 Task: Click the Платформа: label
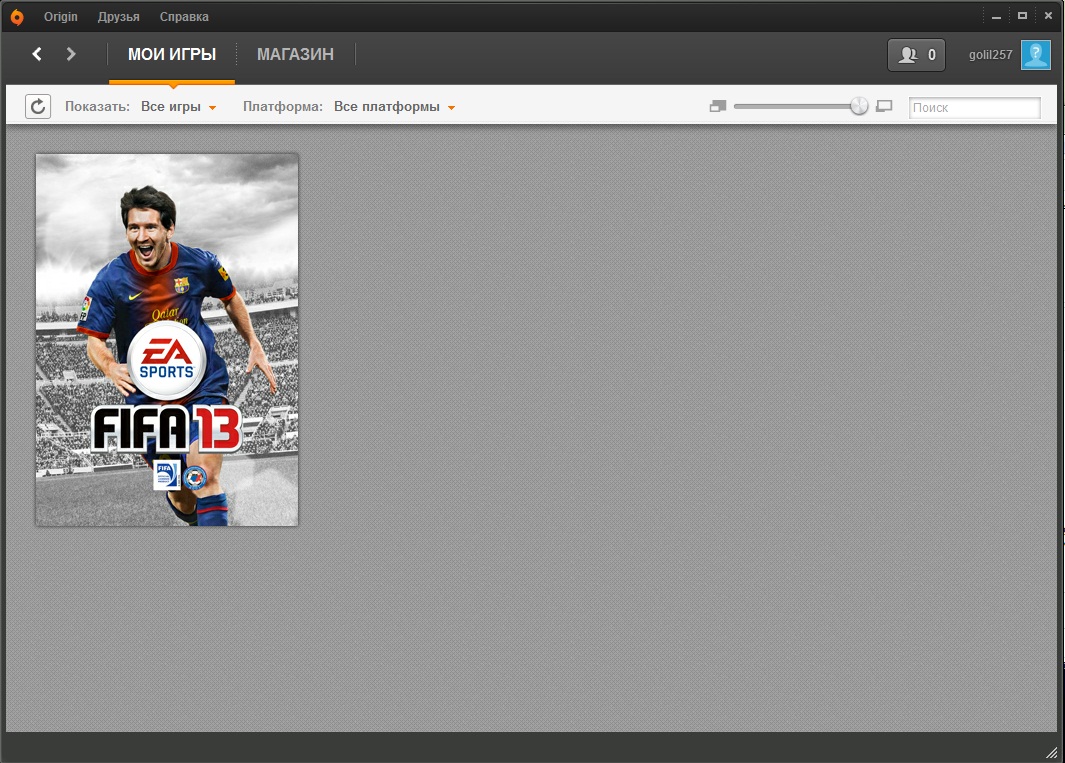coord(283,107)
